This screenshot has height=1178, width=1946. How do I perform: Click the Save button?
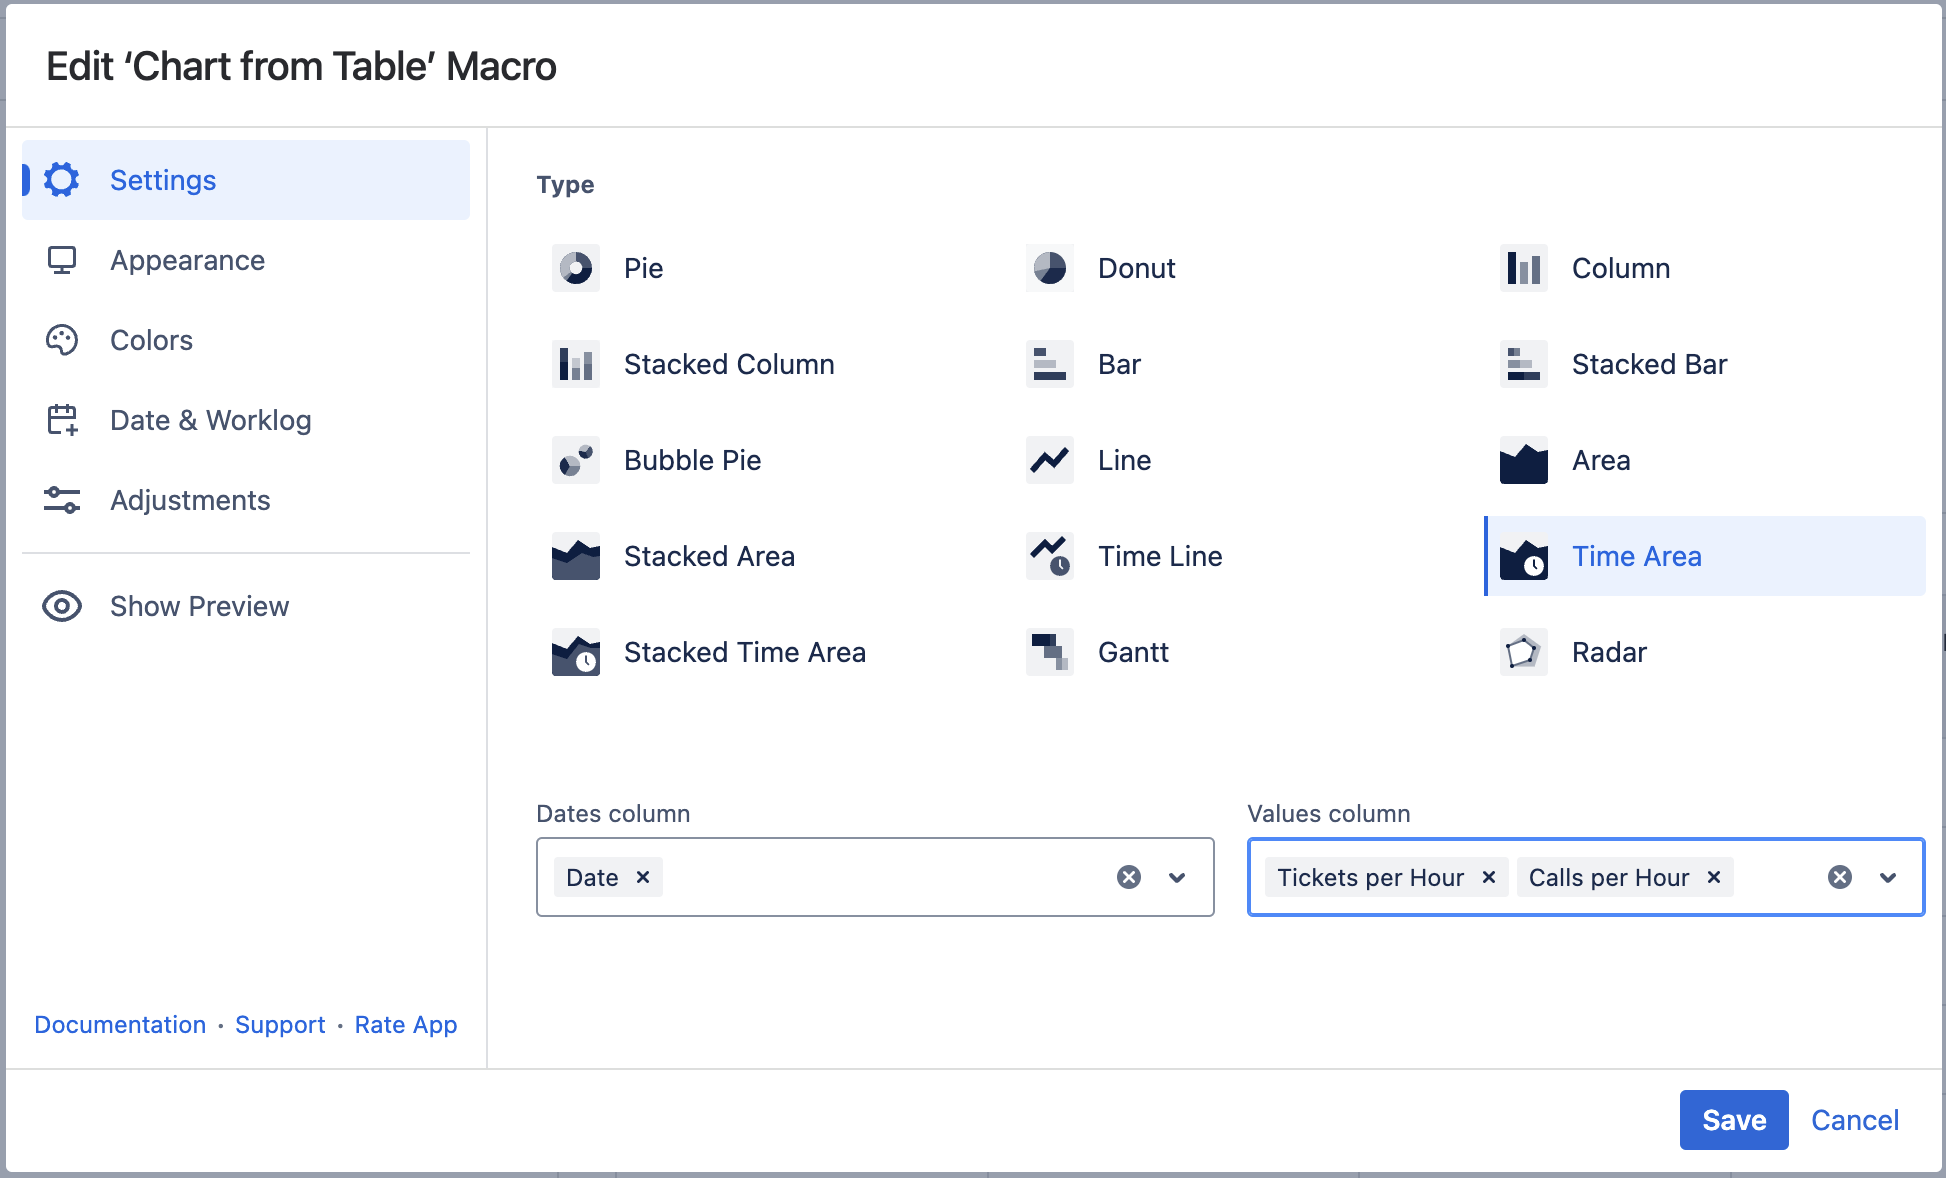click(x=1733, y=1119)
